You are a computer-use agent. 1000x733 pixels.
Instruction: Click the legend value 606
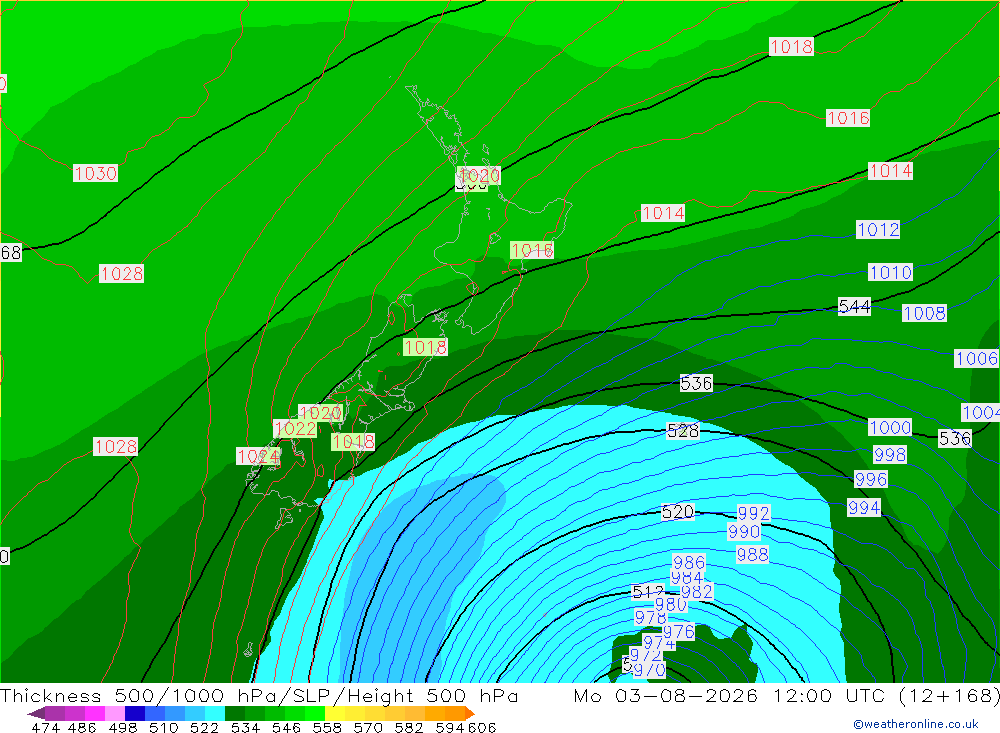point(482,727)
